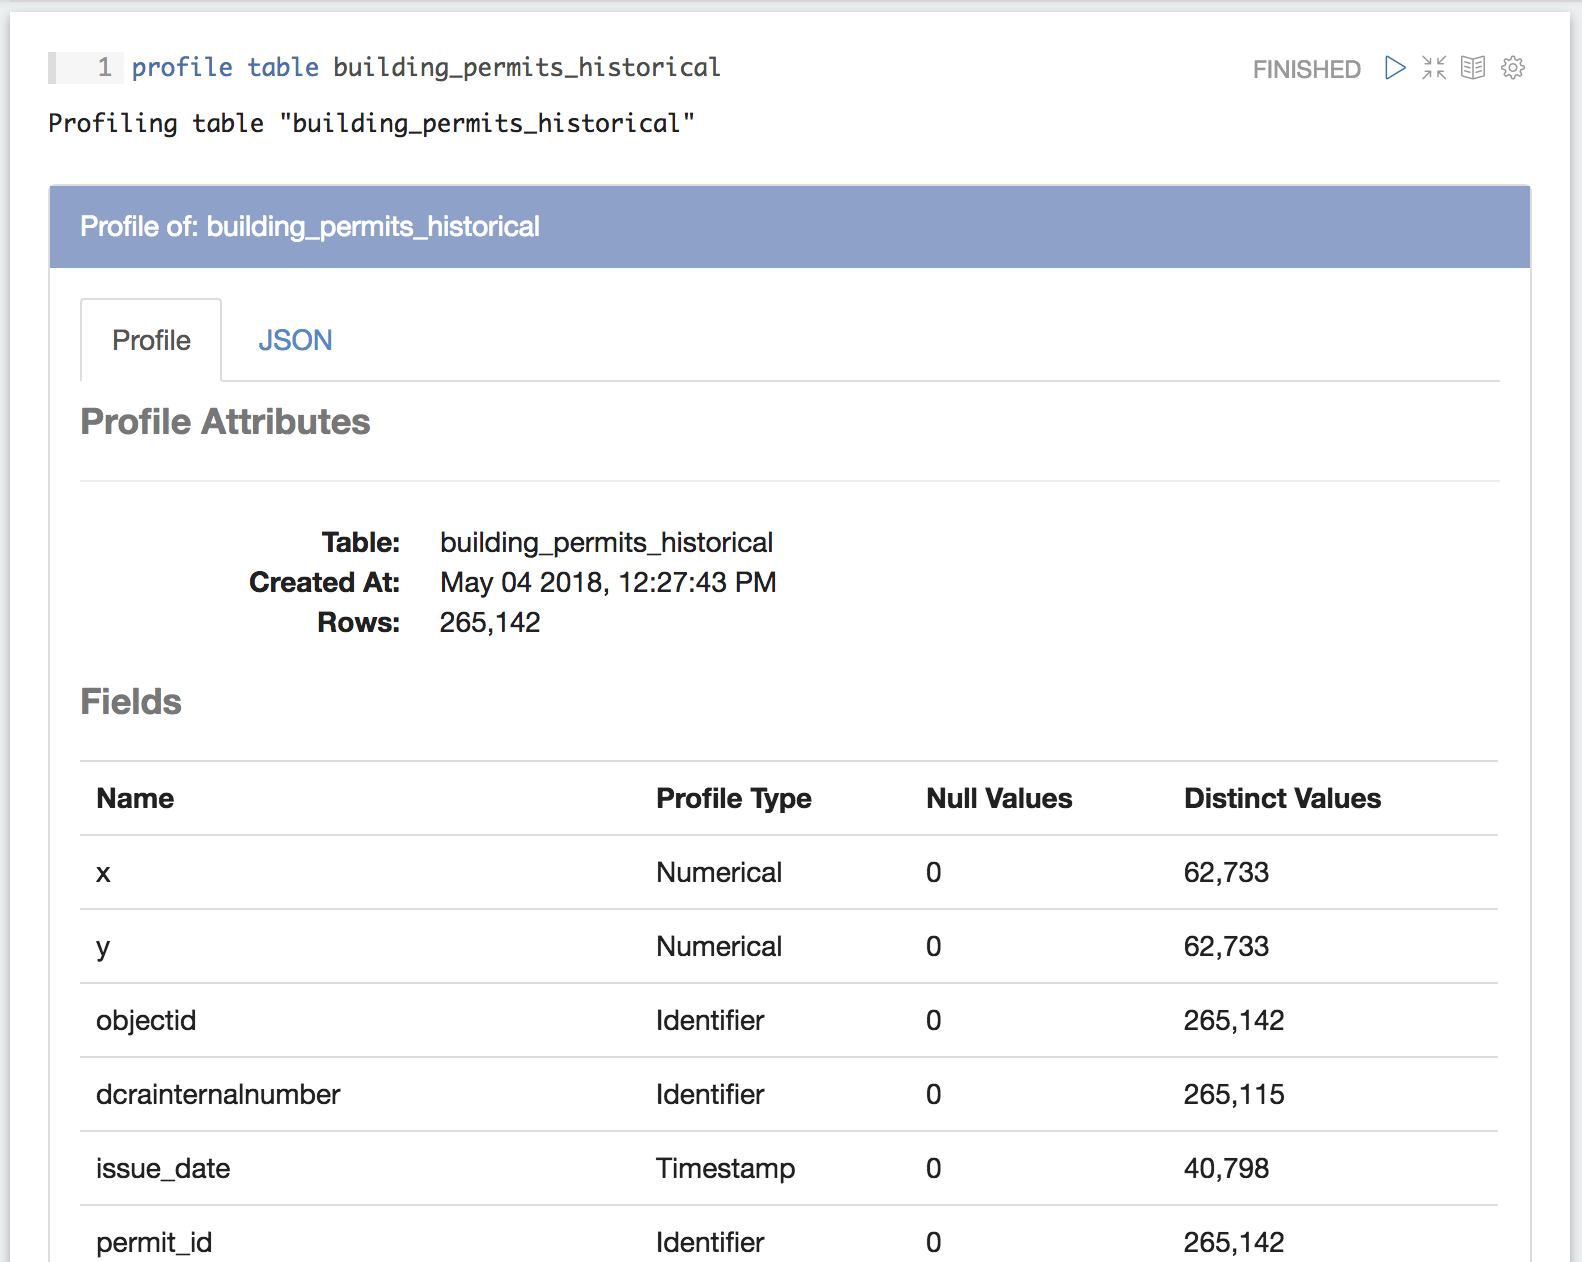The height and width of the screenshot is (1262, 1582).
Task: Click the Profile Type column header
Action: [733, 798]
